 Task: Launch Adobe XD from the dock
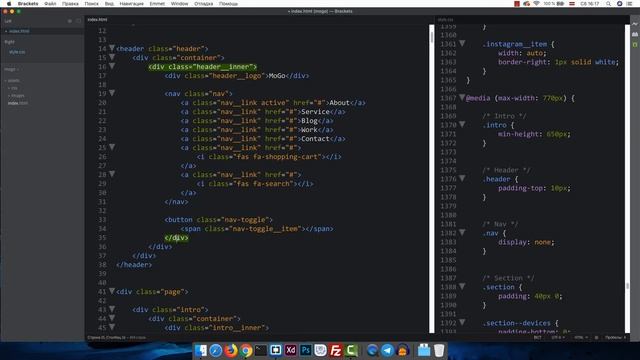click(x=291, y=350)
